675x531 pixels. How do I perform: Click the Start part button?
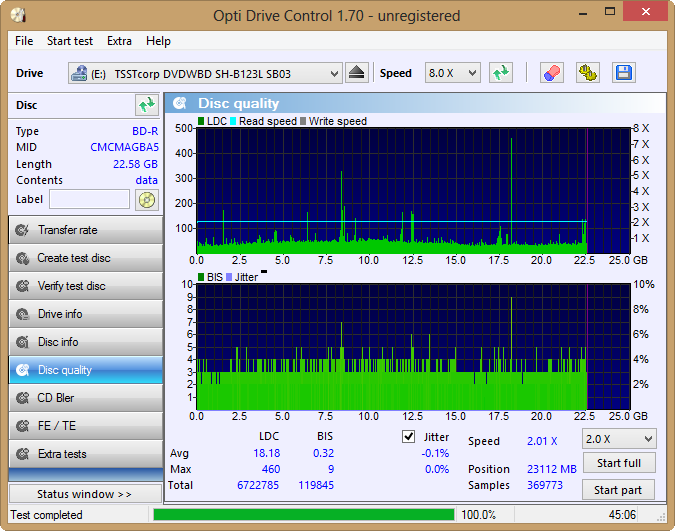[x=618, y=490]
